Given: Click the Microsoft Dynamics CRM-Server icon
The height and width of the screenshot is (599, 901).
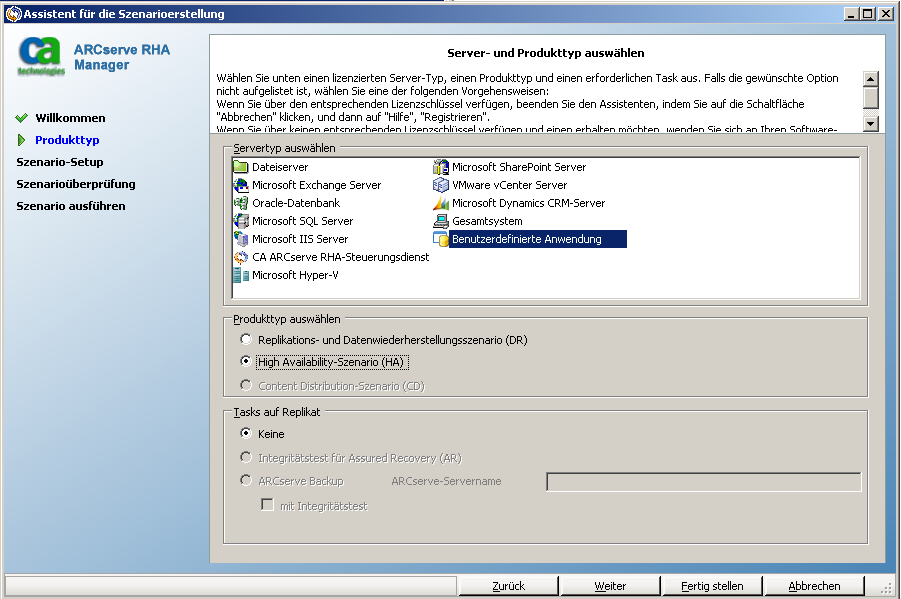Looking at the screenshot, I should click(x=441, y=203).
